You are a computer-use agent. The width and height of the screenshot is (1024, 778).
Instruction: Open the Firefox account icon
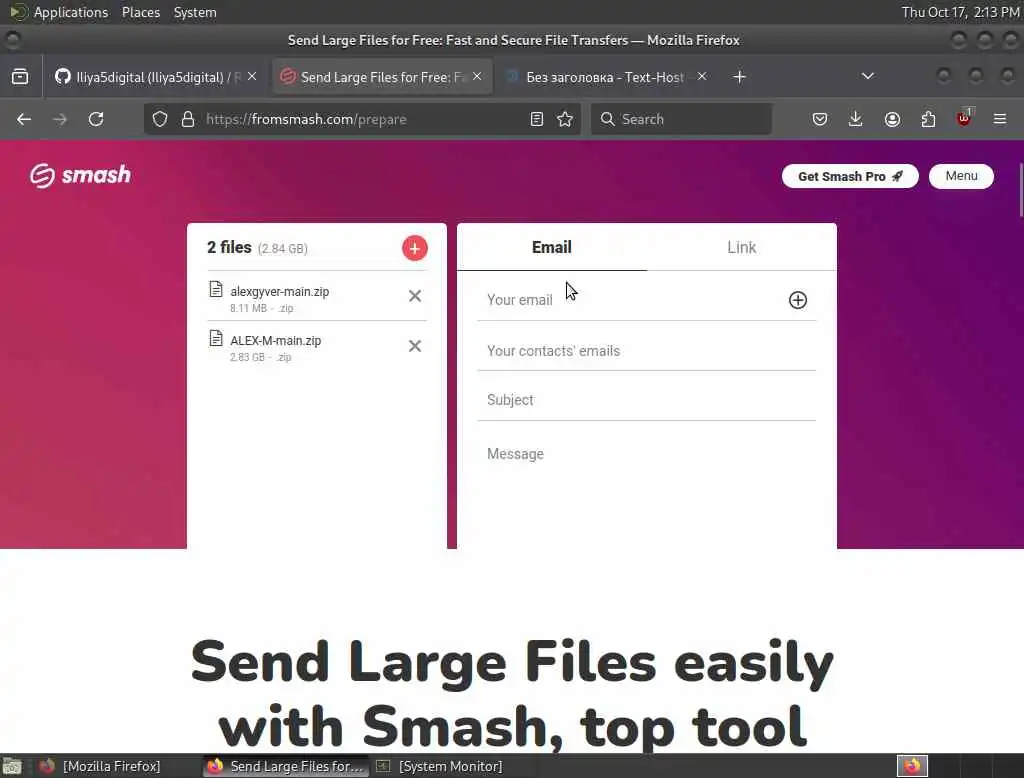pos(892,119)
